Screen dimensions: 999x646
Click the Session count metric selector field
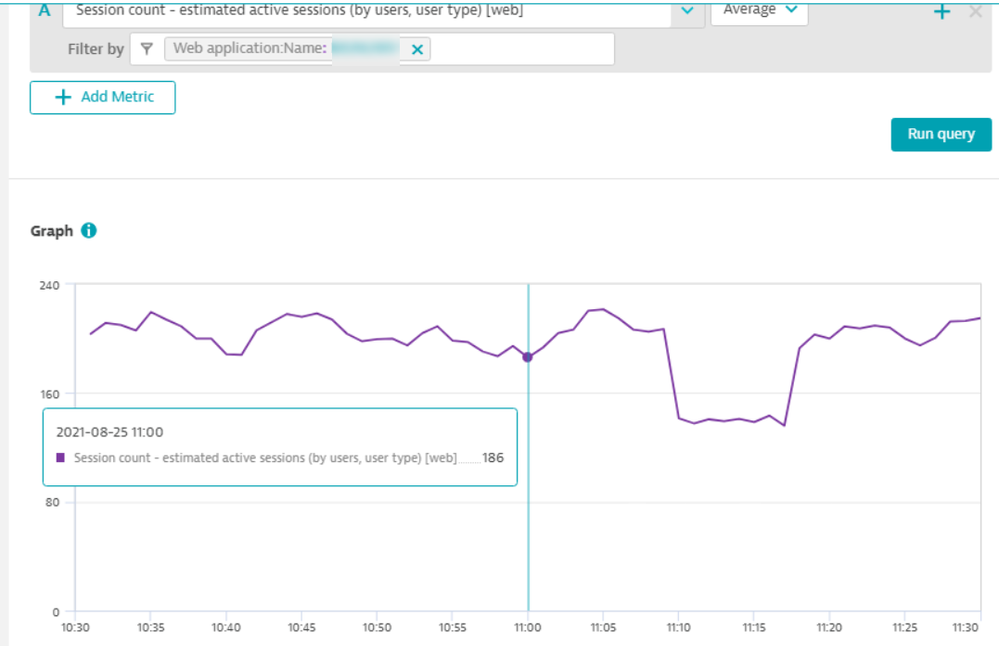point(370,11)
